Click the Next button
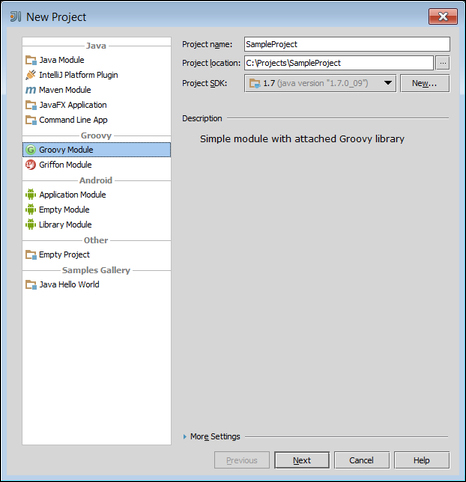 pyautogui.click(x=302, y=460)
